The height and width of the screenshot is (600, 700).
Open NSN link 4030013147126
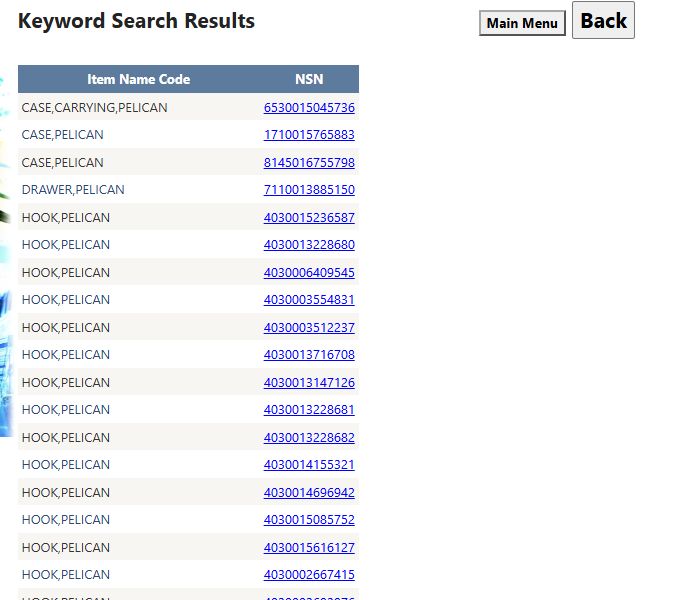309,383
